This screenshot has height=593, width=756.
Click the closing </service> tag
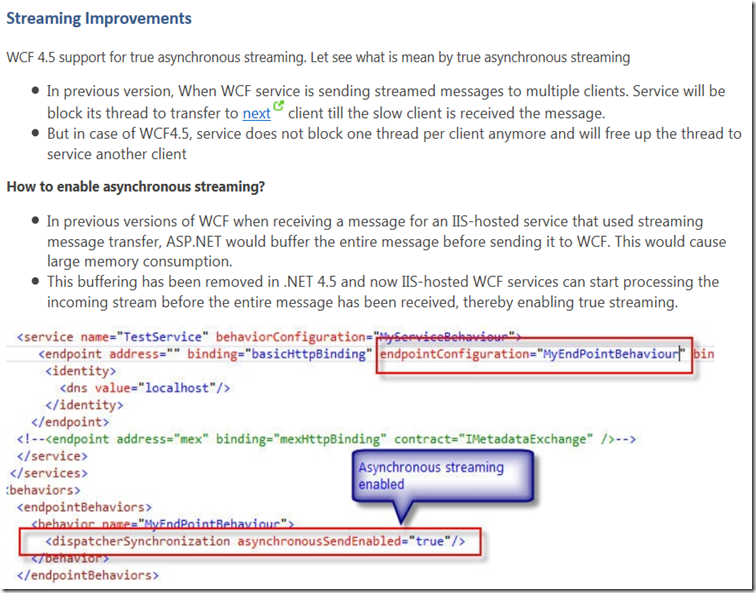click(52, 456)
